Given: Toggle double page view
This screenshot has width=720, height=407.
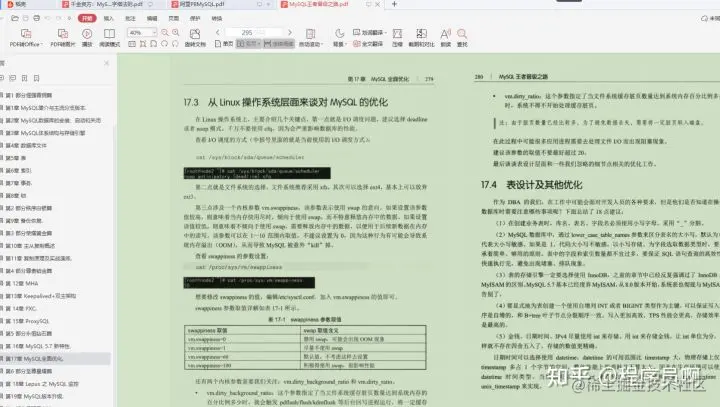Looking at the screenshot, I should pos(248,44).
